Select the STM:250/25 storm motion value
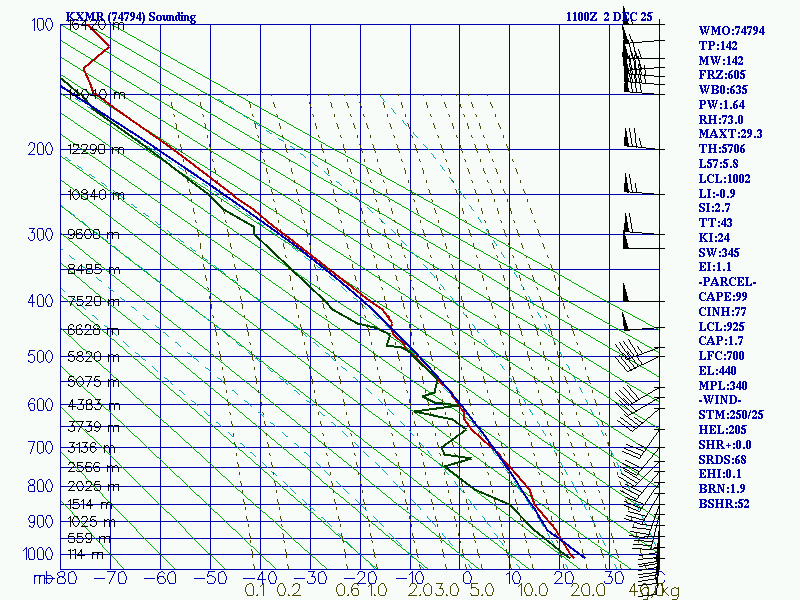The height and width of the screenshot is (600, 800). pyautogui.click(x=731, y=414)
